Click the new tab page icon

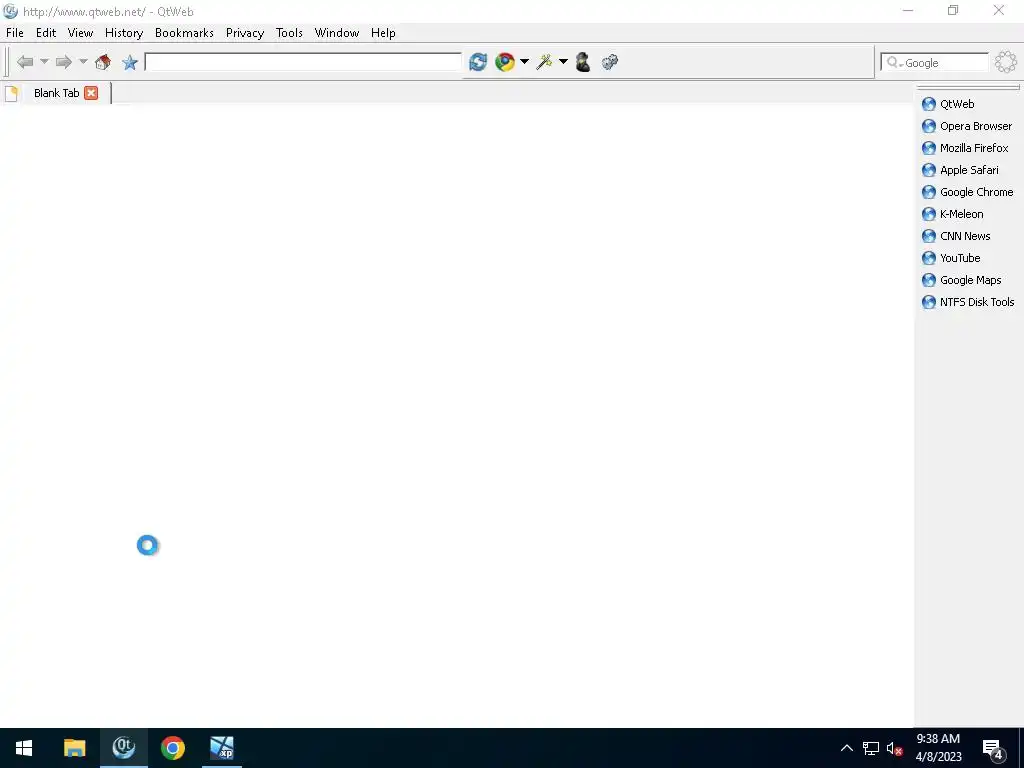11,93
